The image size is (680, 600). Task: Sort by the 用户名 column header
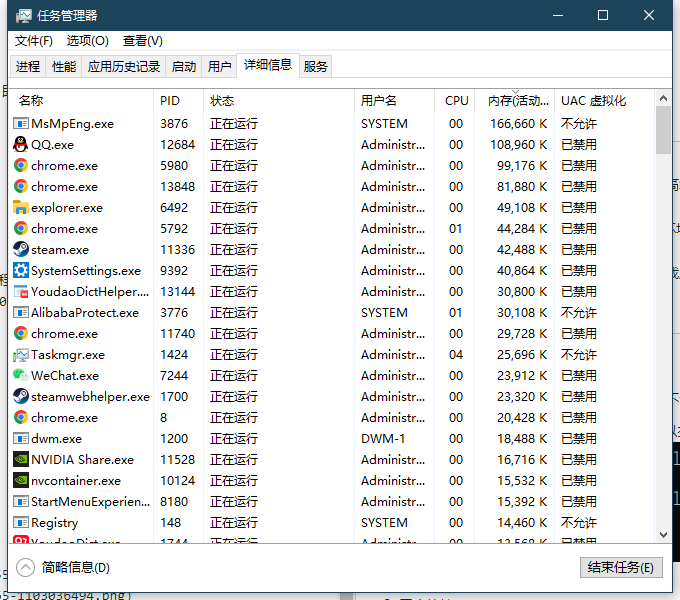point(394,101)
